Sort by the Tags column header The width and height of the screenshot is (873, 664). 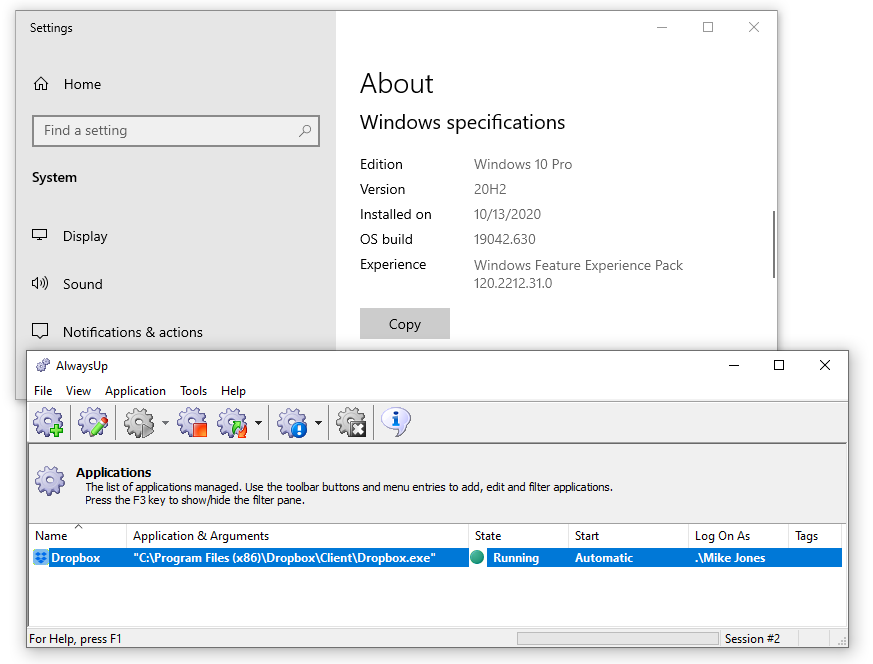[x=815, y=535]
